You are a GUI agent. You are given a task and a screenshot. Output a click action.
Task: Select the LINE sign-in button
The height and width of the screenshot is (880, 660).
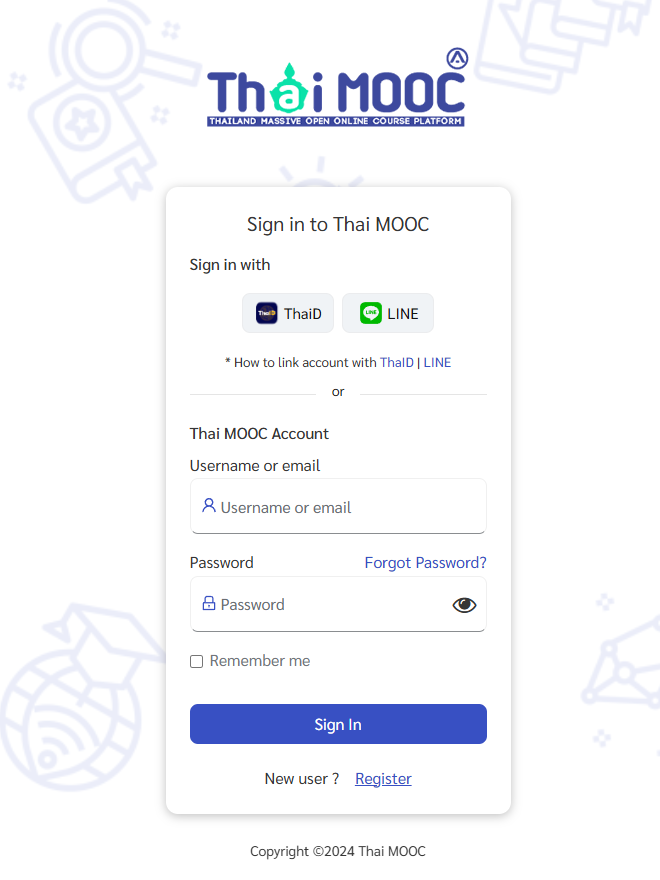388,312
